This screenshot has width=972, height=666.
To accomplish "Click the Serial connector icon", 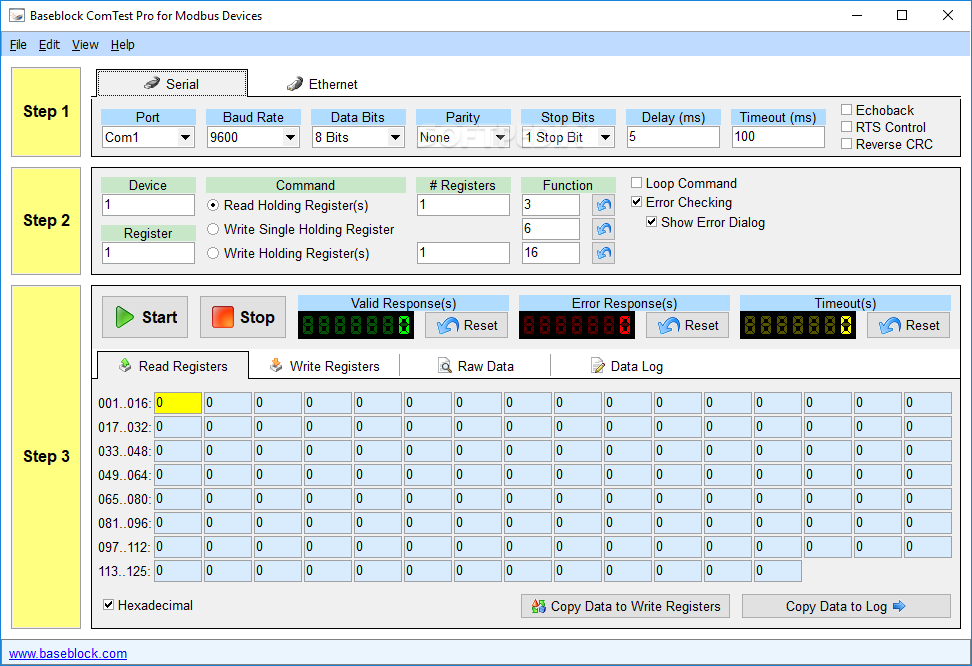I will 152,83.
